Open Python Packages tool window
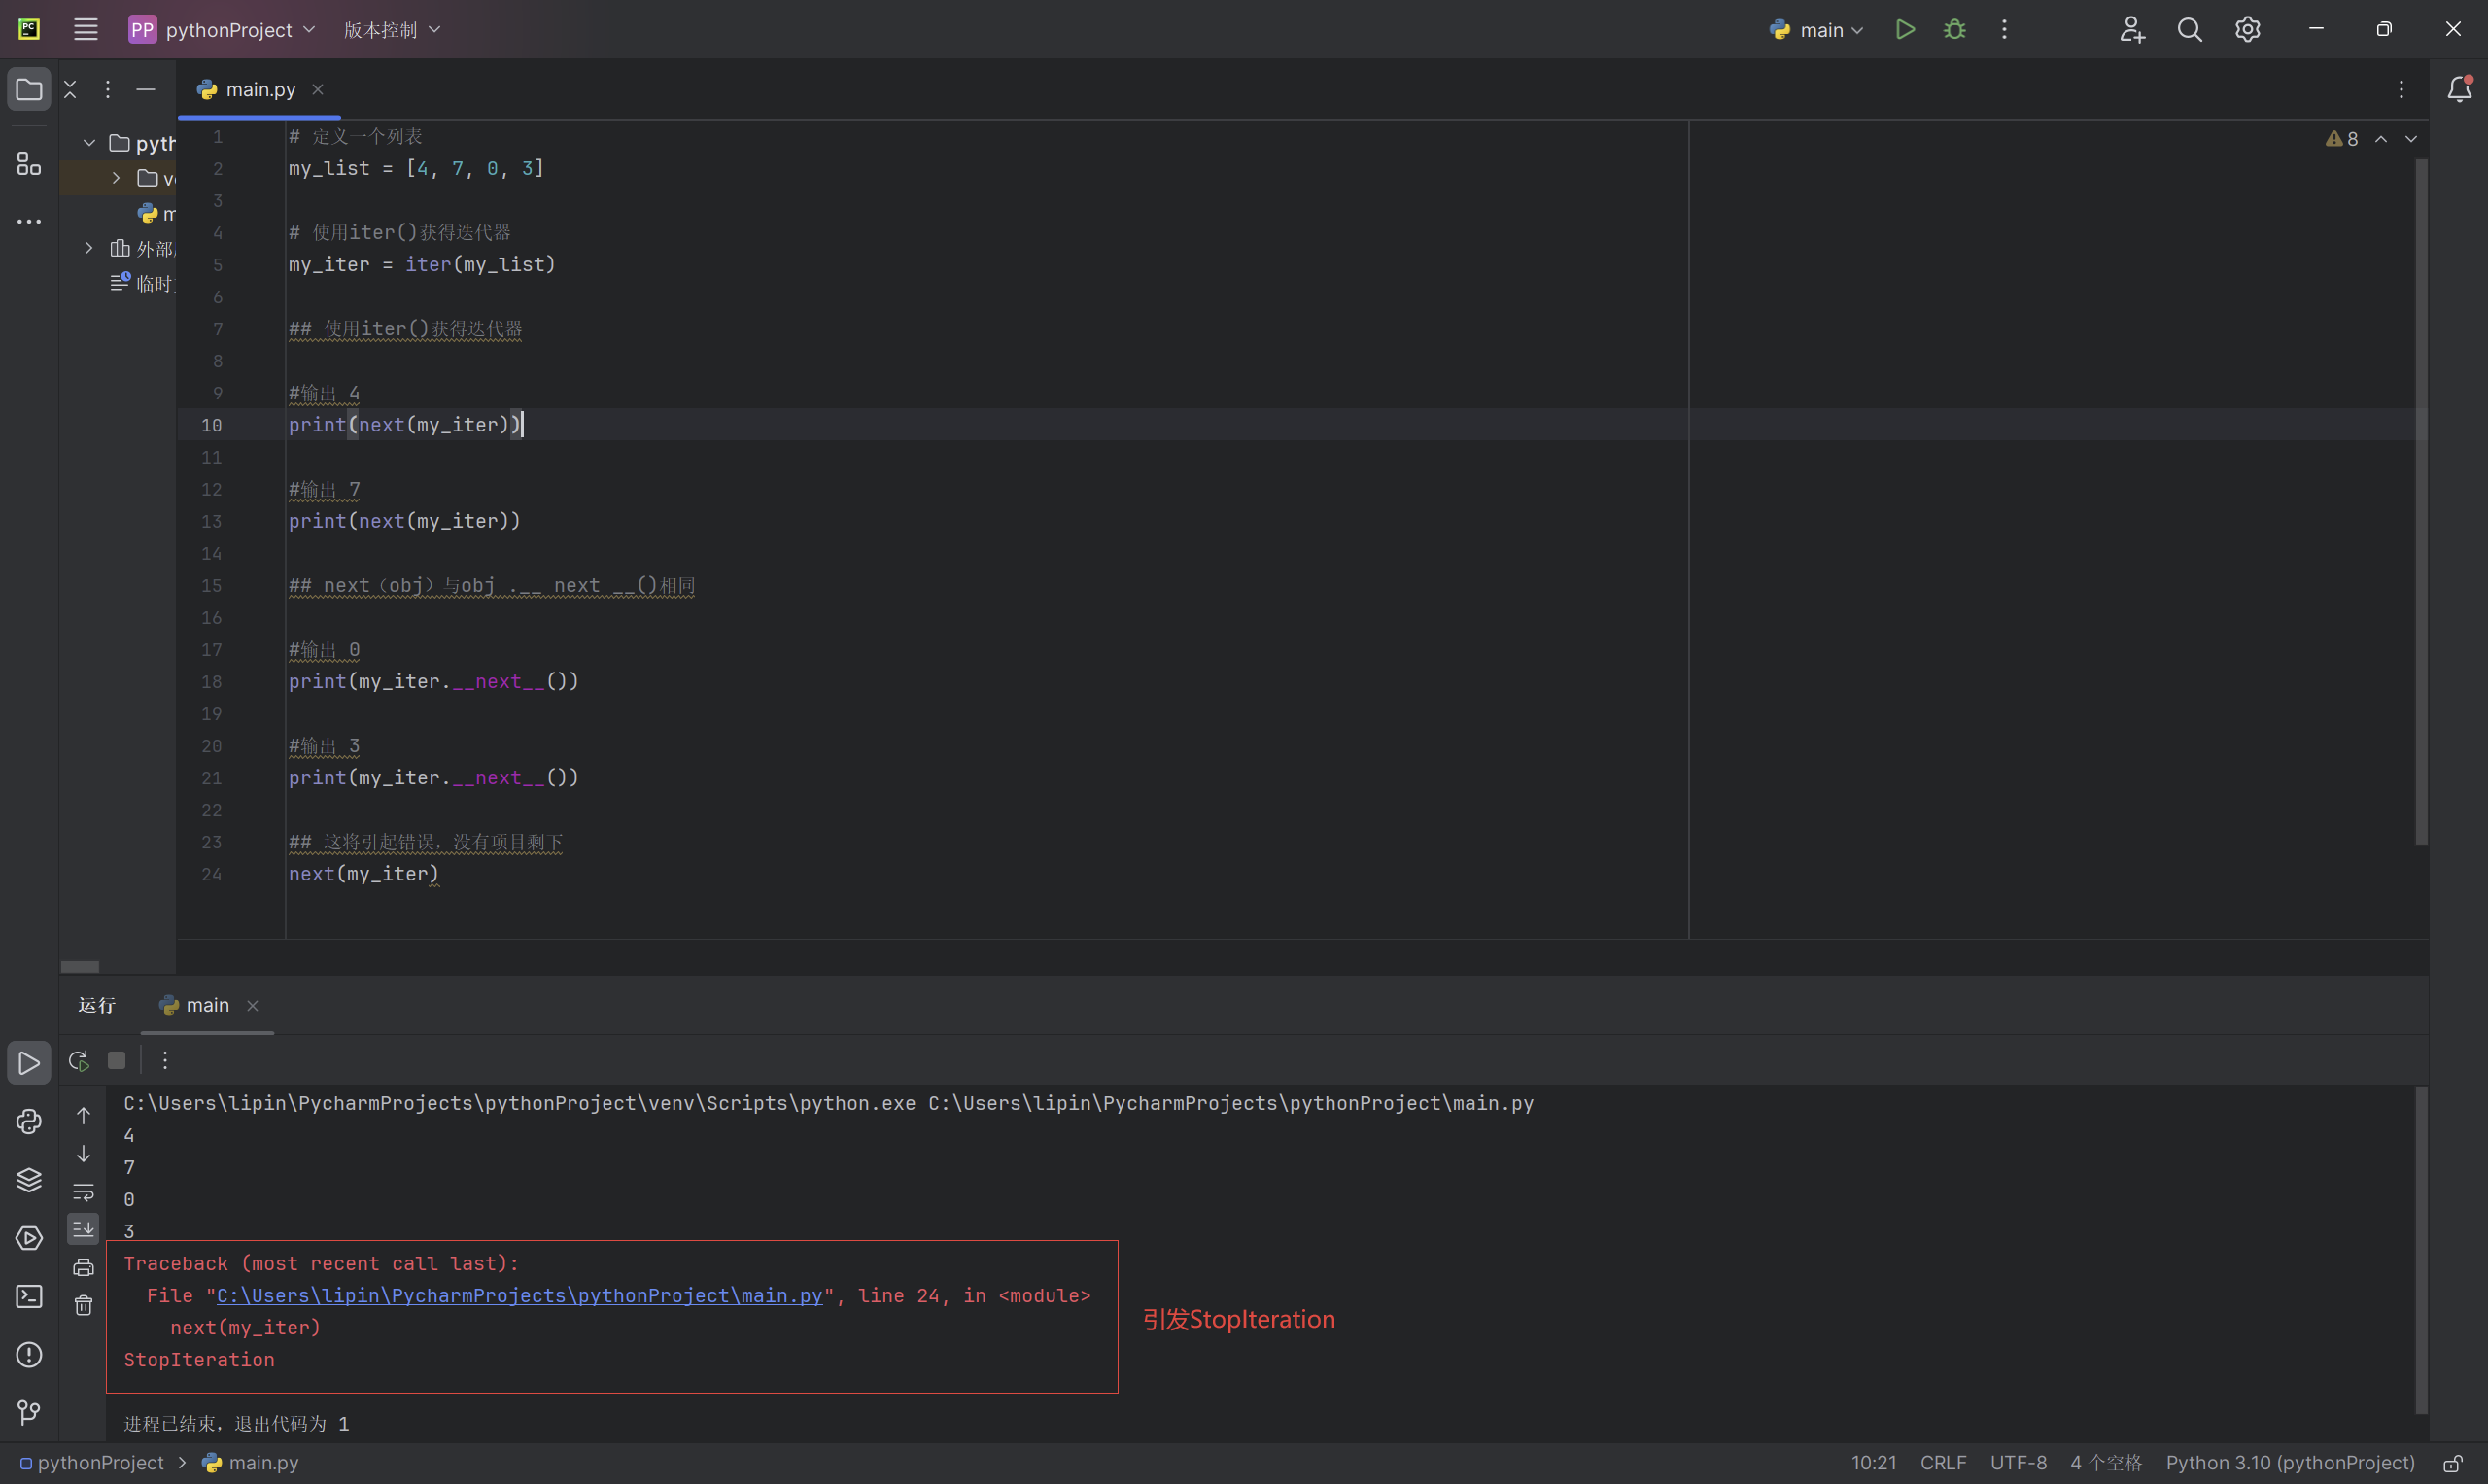The width and height of the screenshot is (2488, 1484). coord(29,1121)
